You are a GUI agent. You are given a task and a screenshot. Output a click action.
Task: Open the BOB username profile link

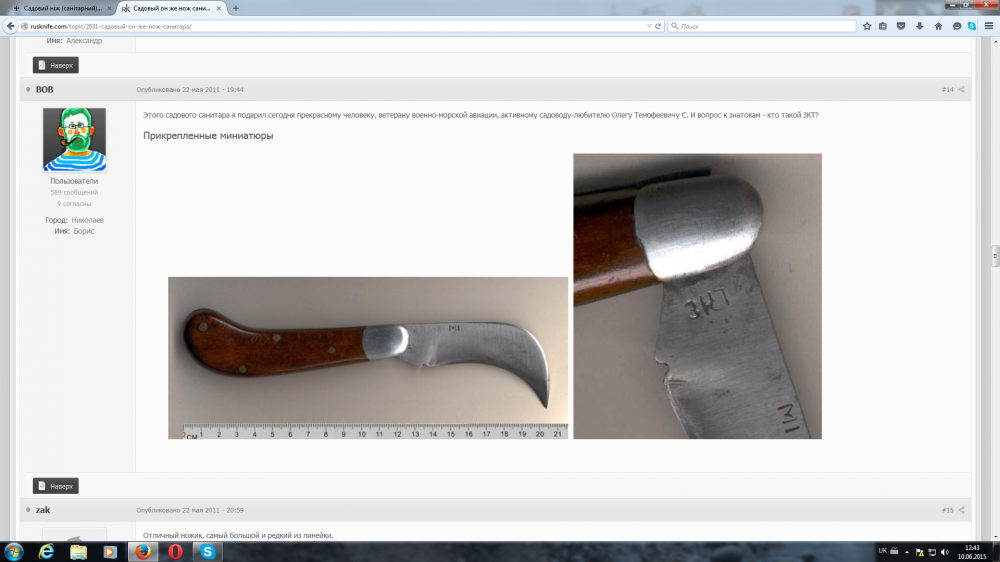(44, 90)
